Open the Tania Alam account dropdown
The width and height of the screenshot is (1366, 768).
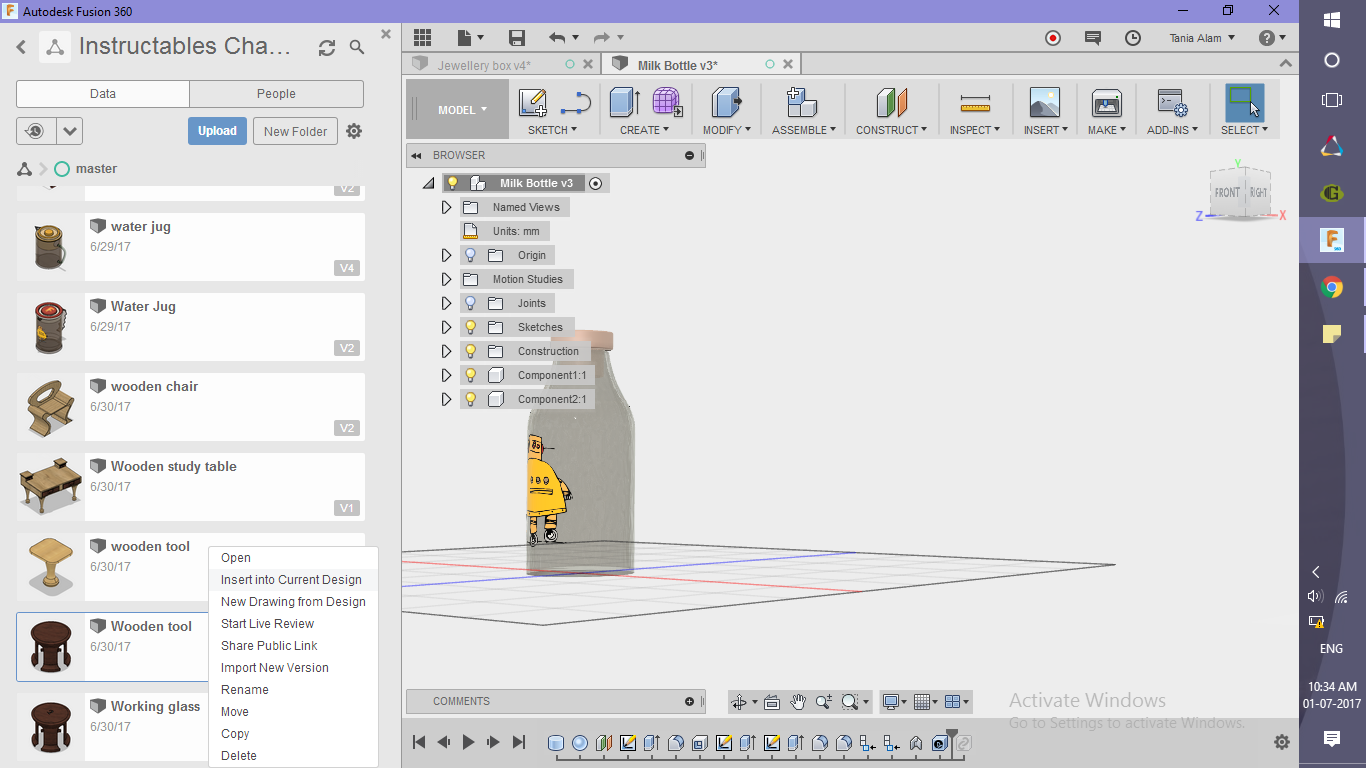point(1202,38)
